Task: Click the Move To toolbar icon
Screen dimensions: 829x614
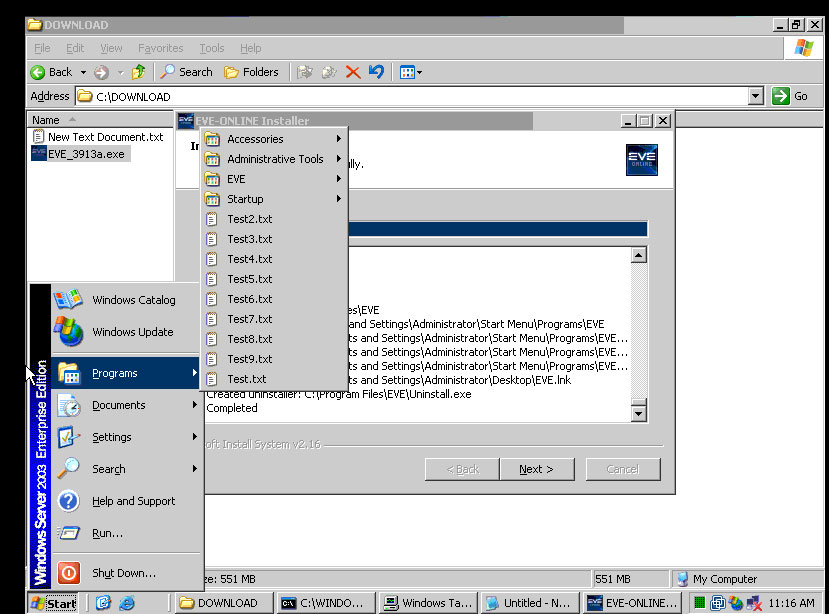Action: (305, 72)
